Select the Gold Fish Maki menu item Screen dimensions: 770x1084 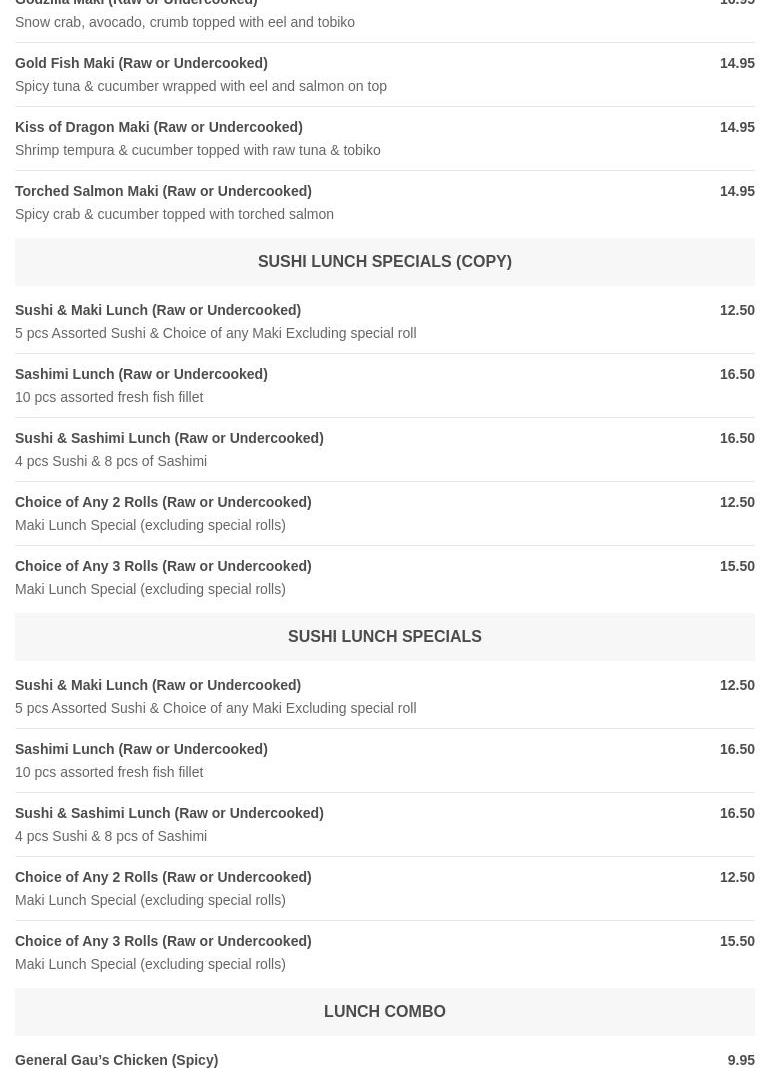pyautogui.click(x=141, y=63)
